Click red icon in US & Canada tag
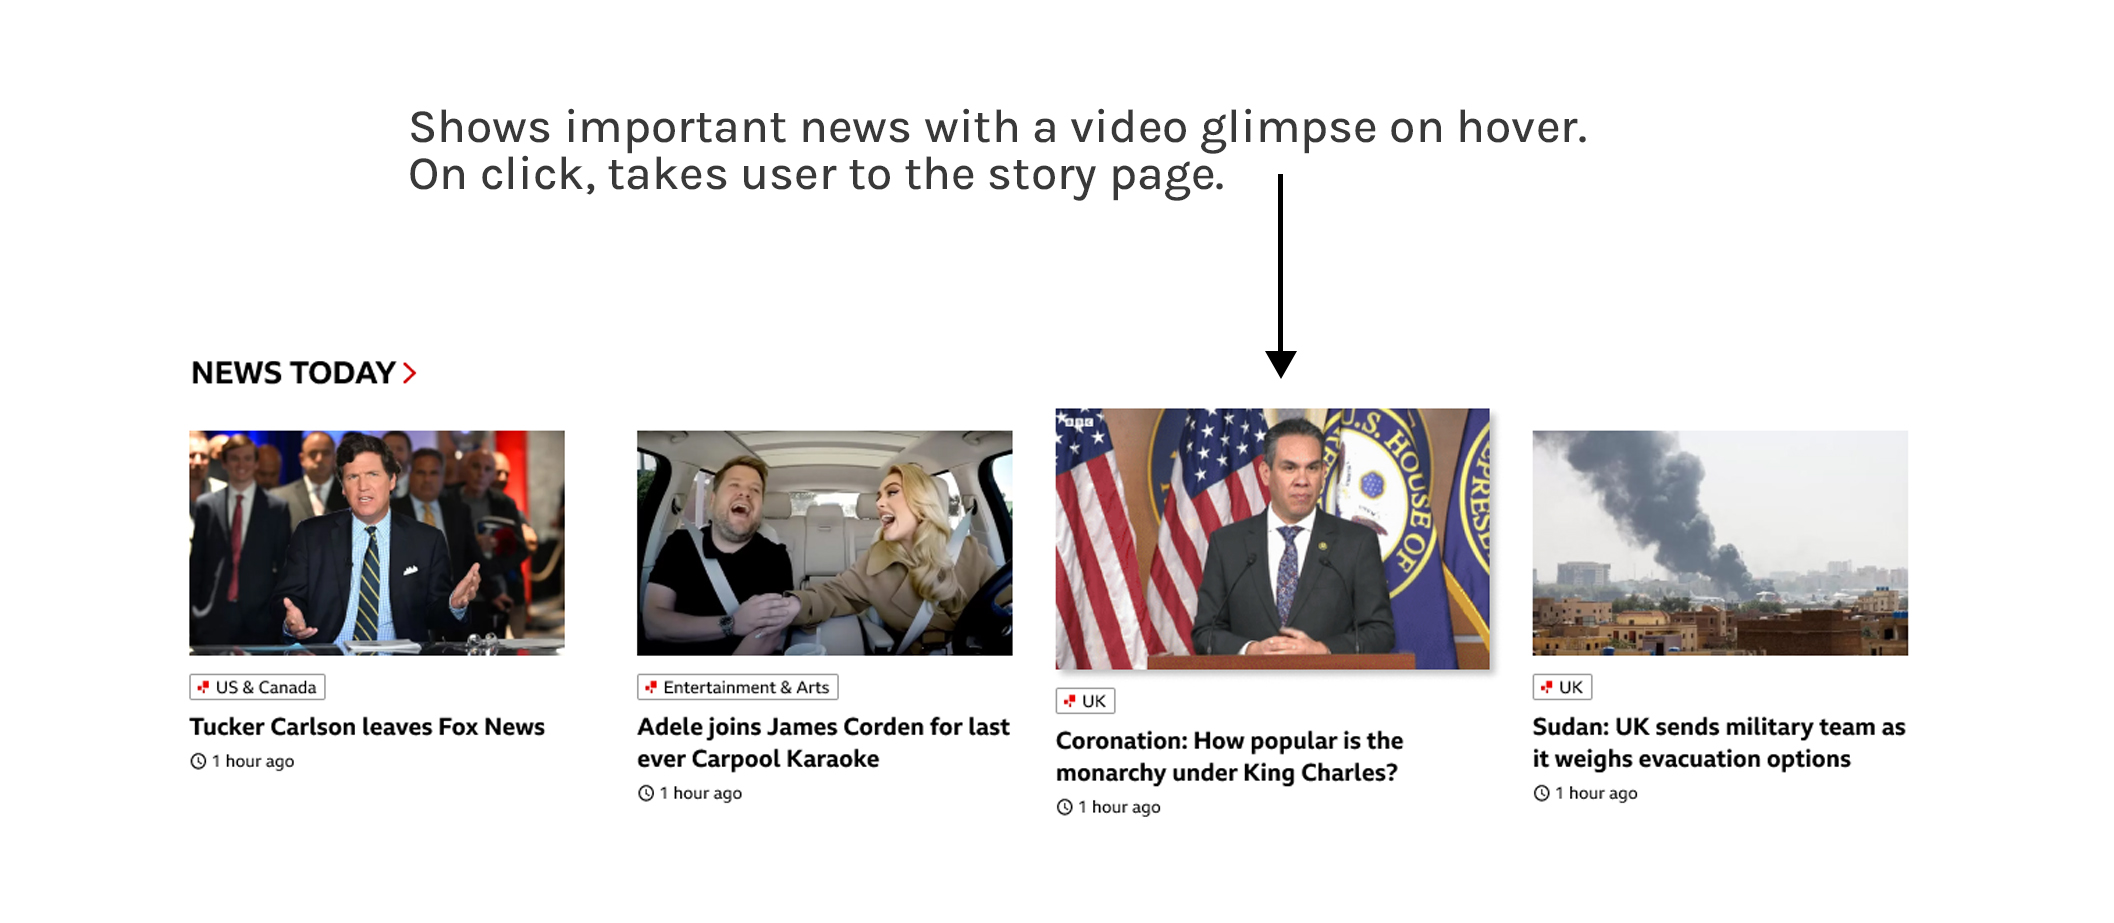This screenshot has width=2114, height=923. (x=203, y=687)
